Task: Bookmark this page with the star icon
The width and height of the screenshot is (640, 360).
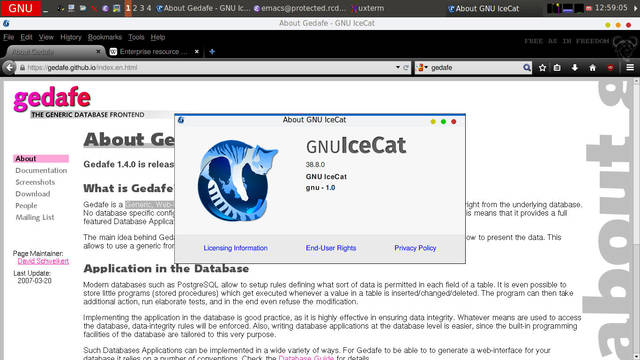Action: (x=542, y=68)
